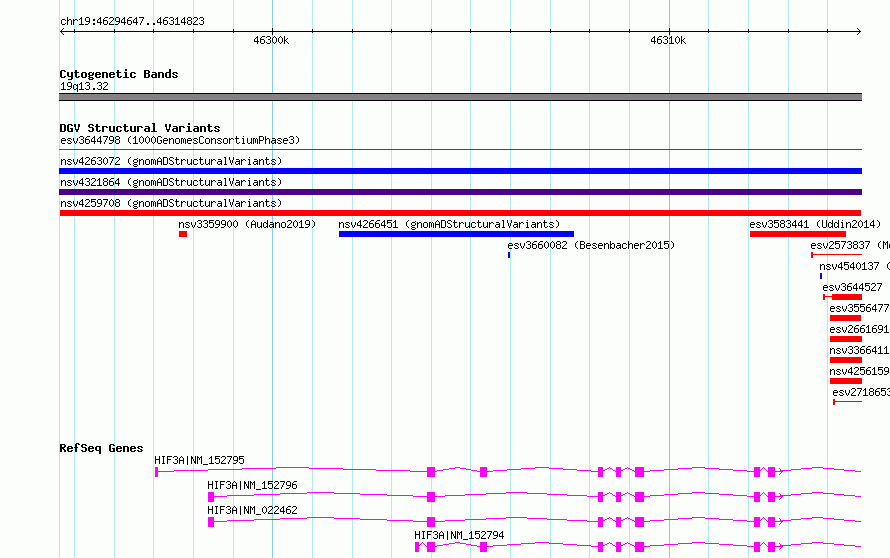Open variant nsv3366411 label

click(x=859, y=350)
